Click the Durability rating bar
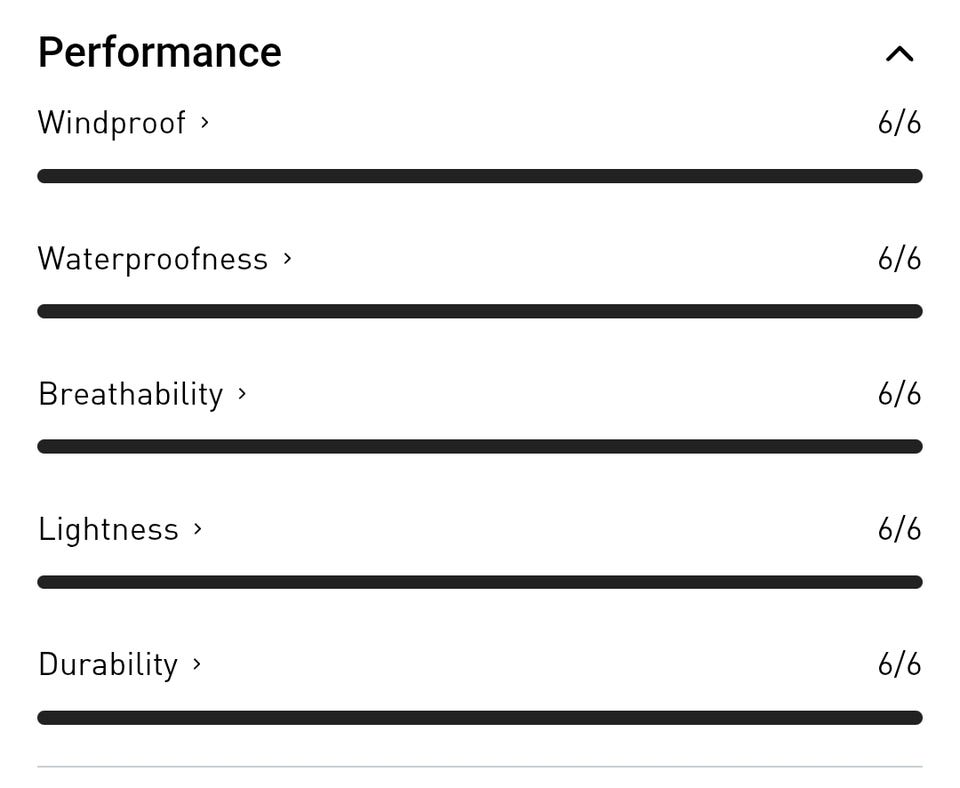 point(480,717)
